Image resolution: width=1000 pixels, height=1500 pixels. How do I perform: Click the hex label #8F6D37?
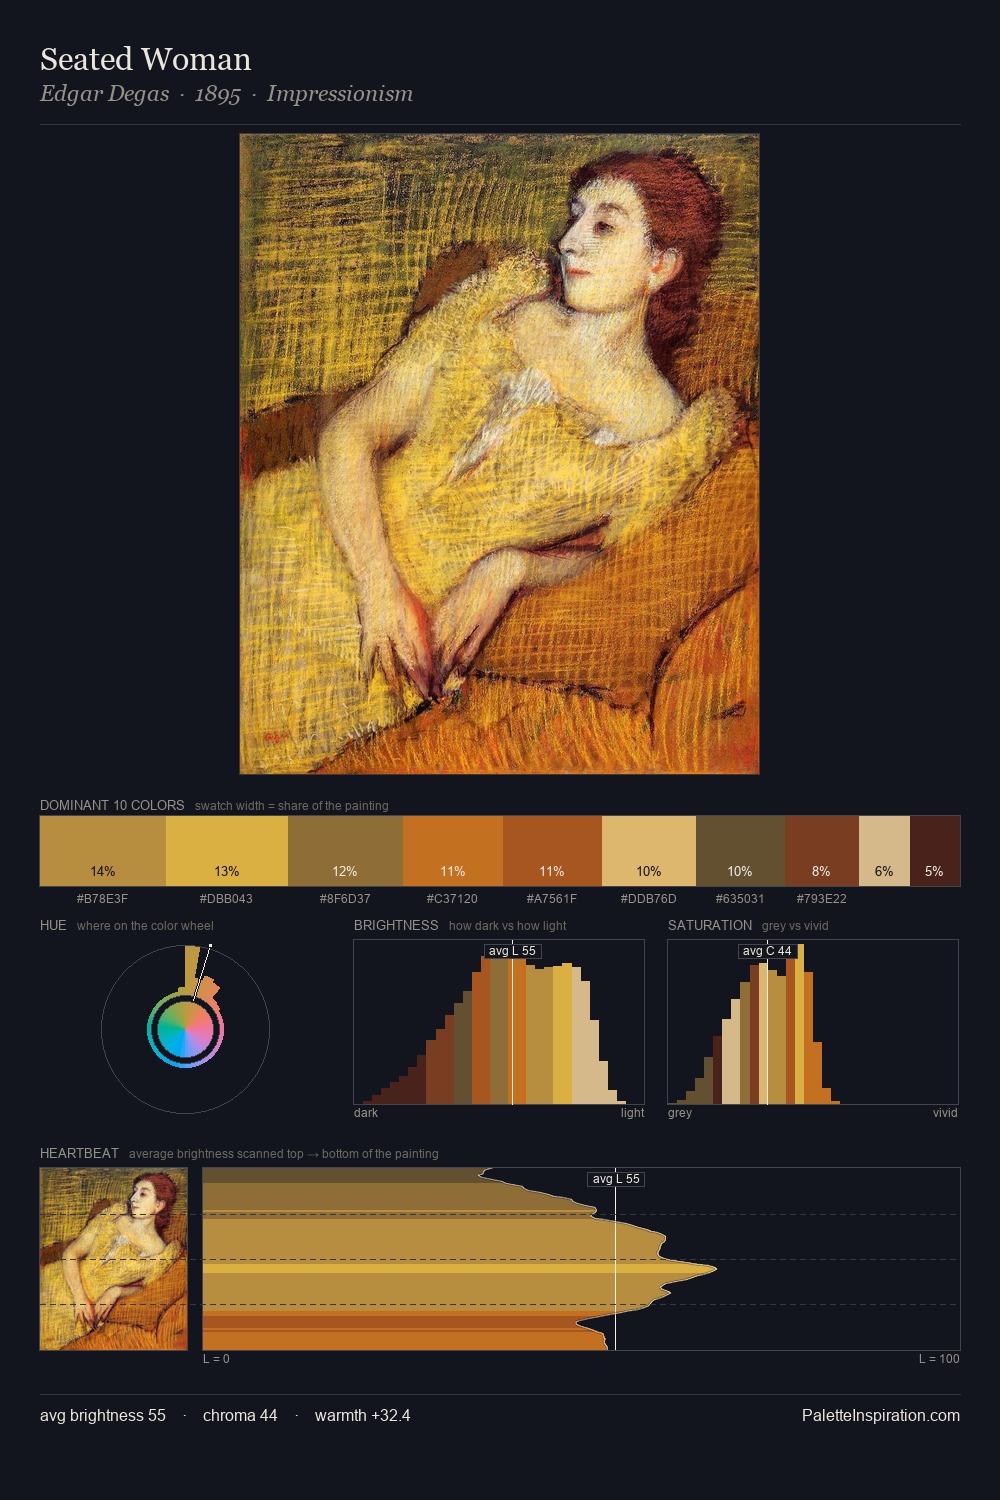[x=345, y=899]
